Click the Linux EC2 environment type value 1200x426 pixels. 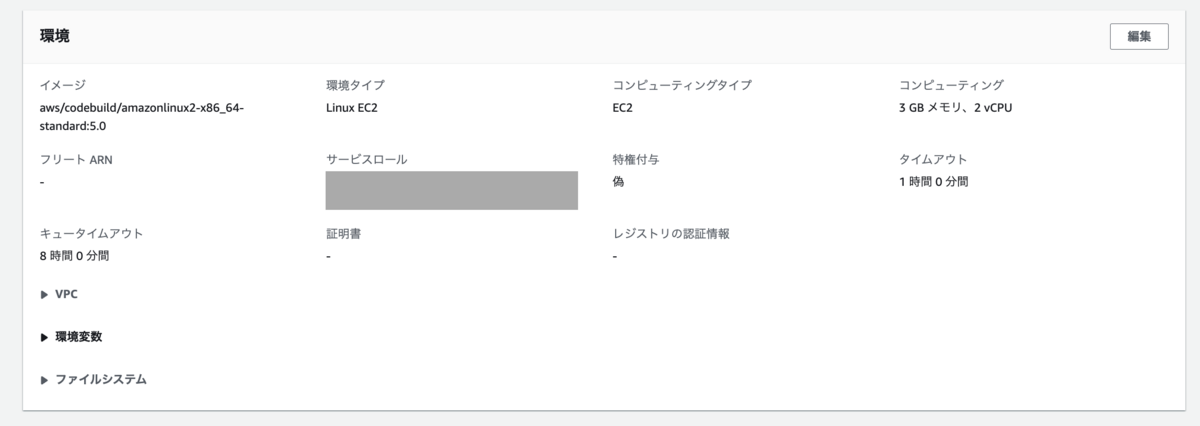click(352, 107)
